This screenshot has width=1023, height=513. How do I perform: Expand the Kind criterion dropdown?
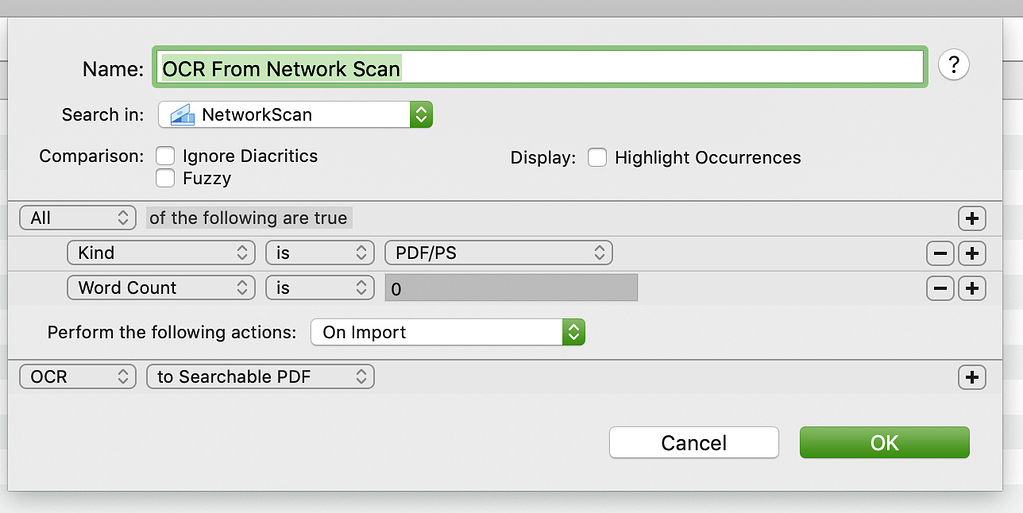point(161,253)
